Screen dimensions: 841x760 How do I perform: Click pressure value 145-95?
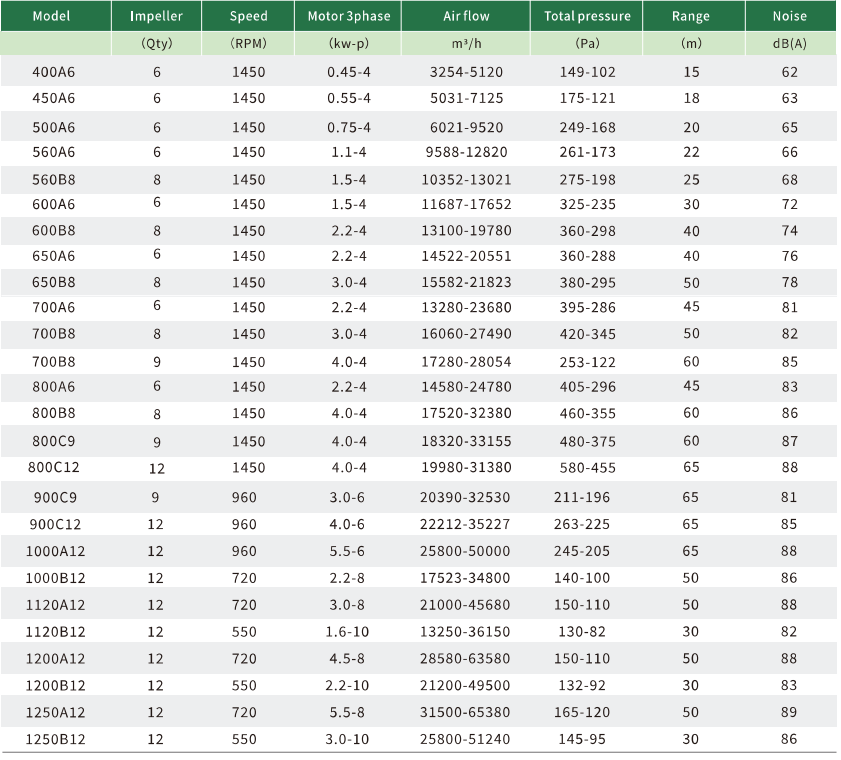(582, 739)
